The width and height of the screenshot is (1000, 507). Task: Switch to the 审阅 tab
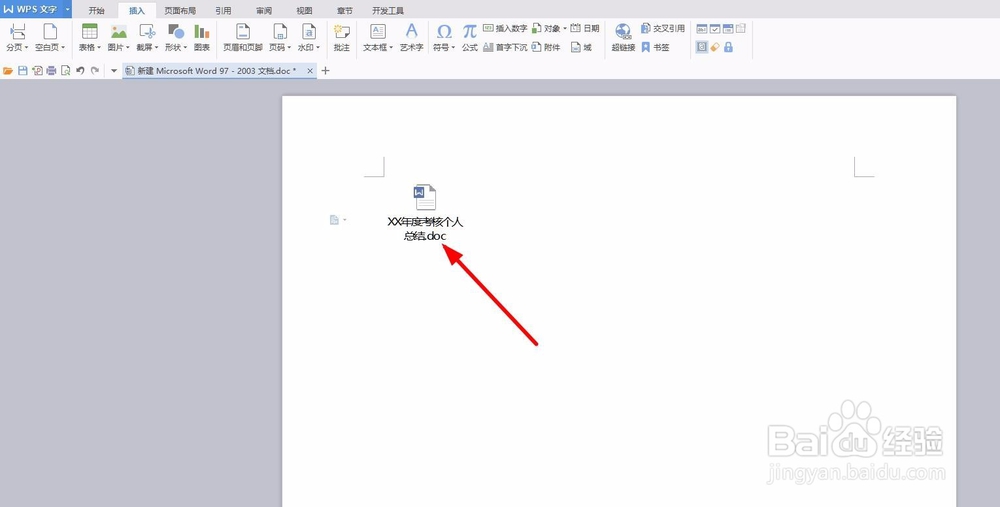264,11
